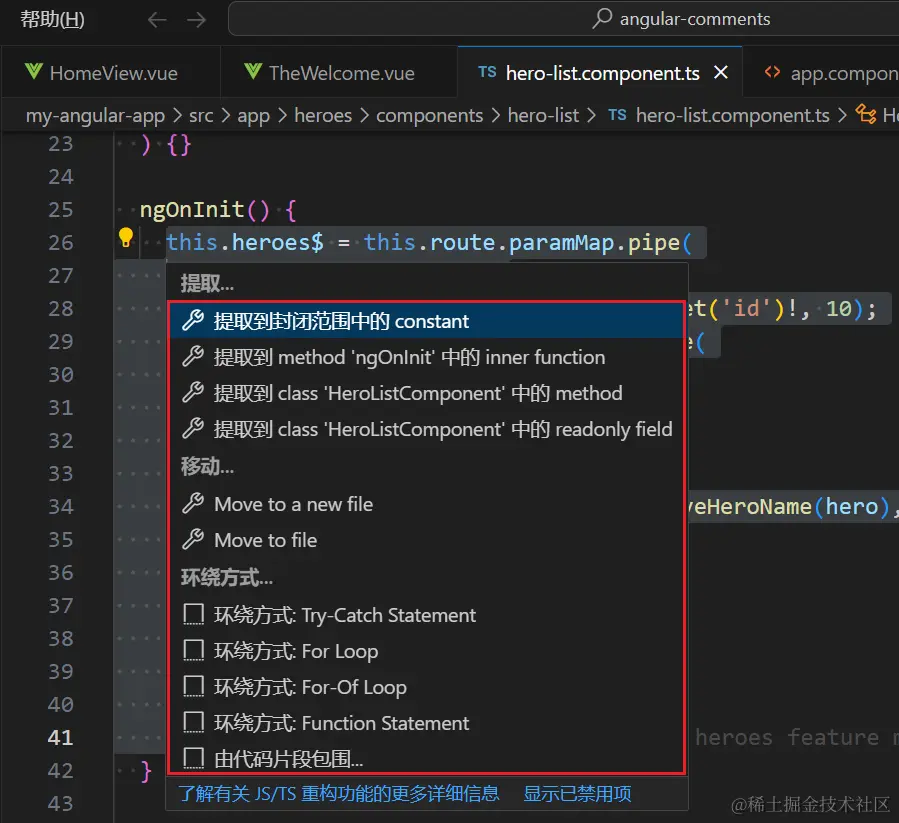The width and height of the screenshot is (899, 823).
Task: Select Move to file
Action: tap(426, 540)
